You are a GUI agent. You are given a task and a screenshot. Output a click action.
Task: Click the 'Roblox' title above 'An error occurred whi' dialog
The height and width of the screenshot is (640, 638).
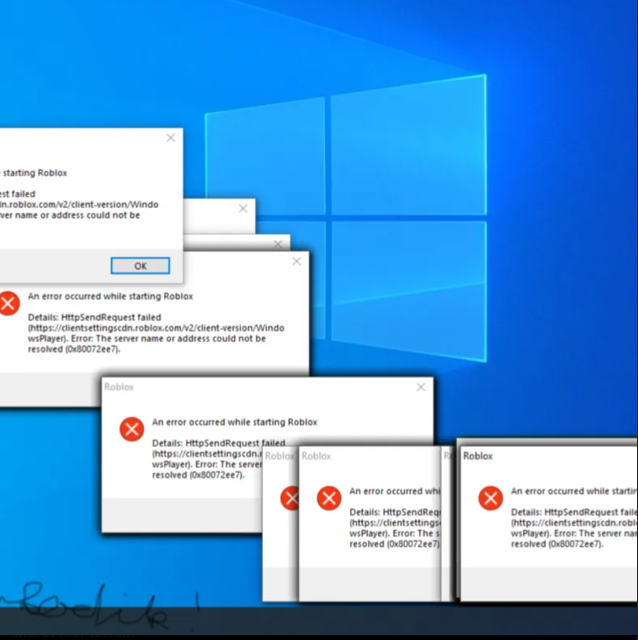(x=316, y=456)
